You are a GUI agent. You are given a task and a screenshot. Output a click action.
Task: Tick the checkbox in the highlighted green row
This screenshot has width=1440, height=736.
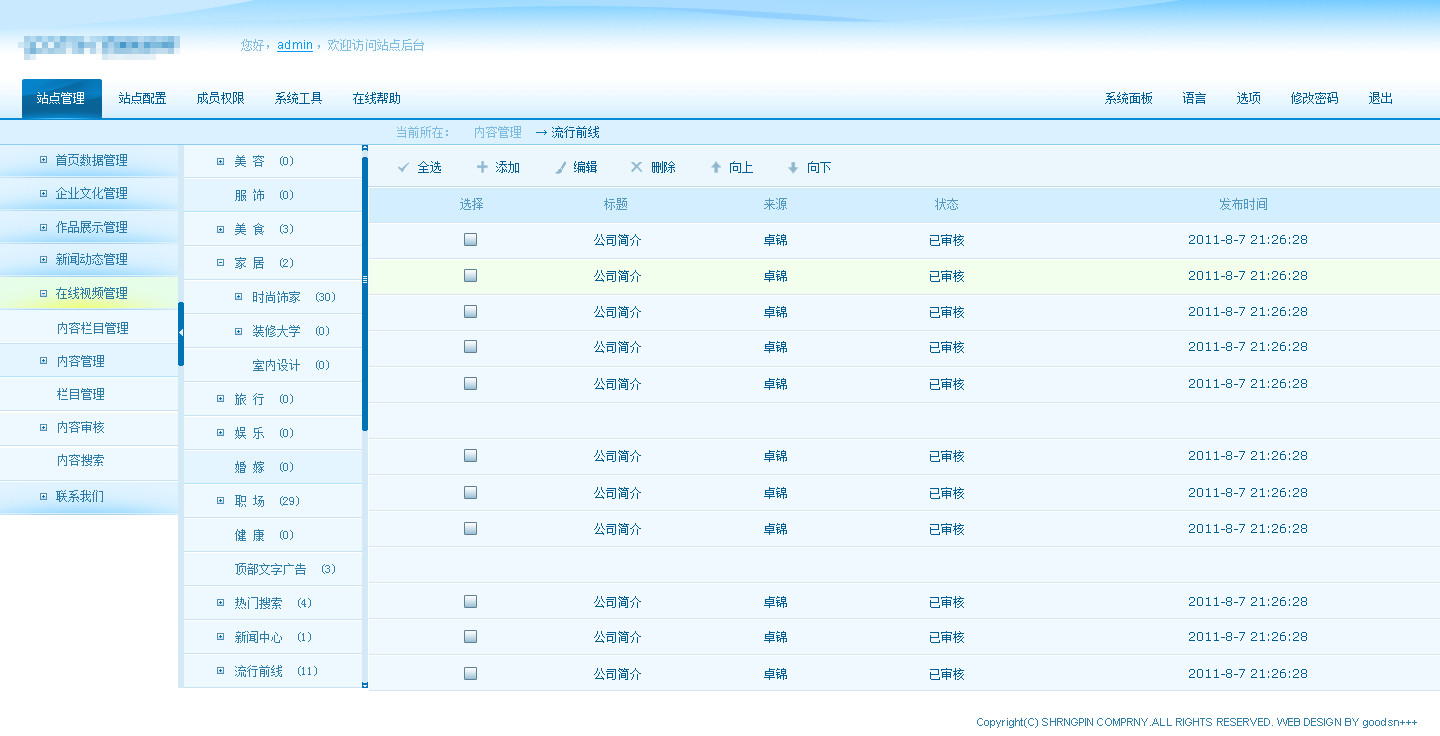(x=471, y=276)
